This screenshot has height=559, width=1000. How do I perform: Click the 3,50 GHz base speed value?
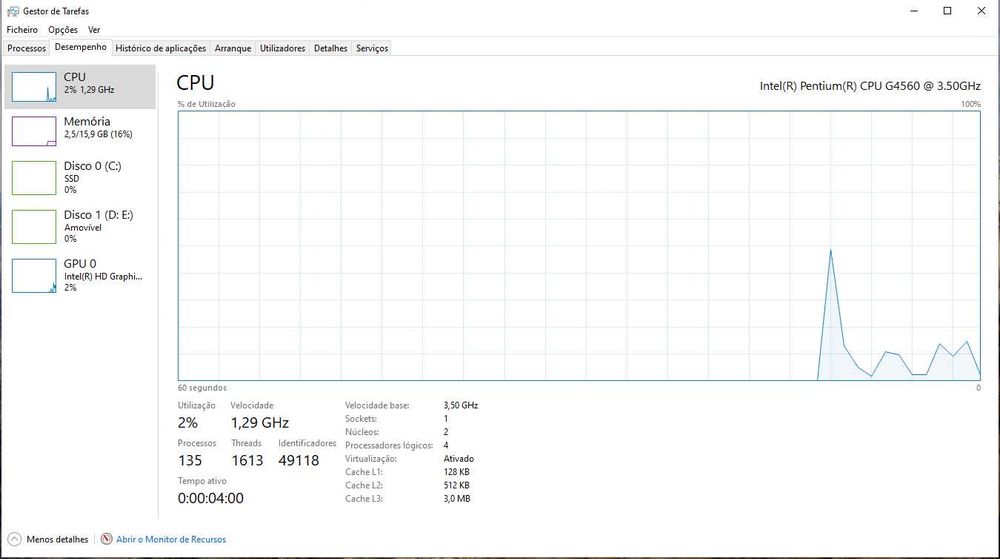[460, 405]
